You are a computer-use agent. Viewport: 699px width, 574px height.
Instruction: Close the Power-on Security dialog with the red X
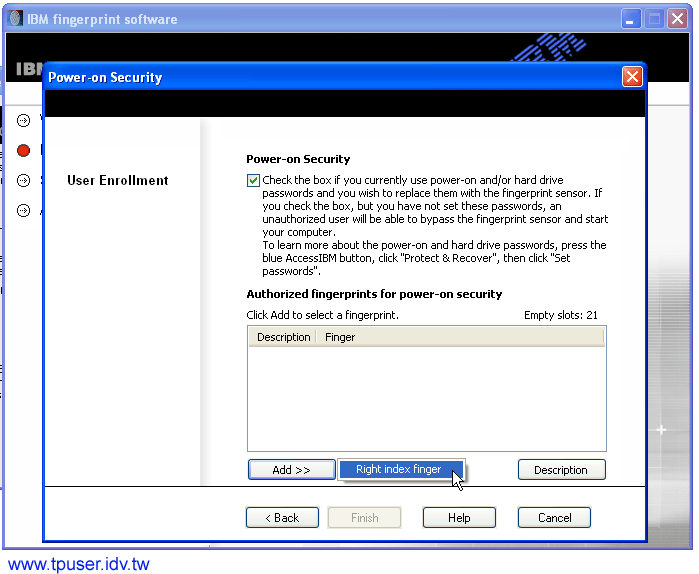pos(632,77)
